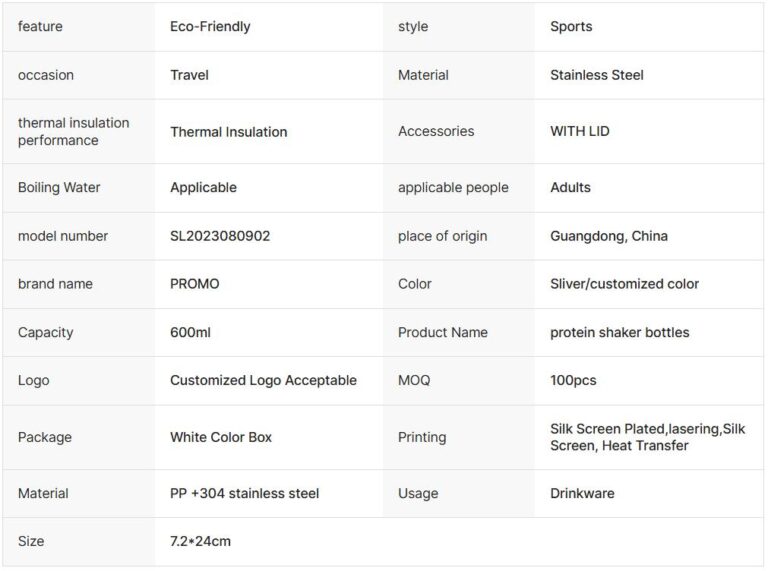Click the 'Travel' occasion value

pos(189,75)
